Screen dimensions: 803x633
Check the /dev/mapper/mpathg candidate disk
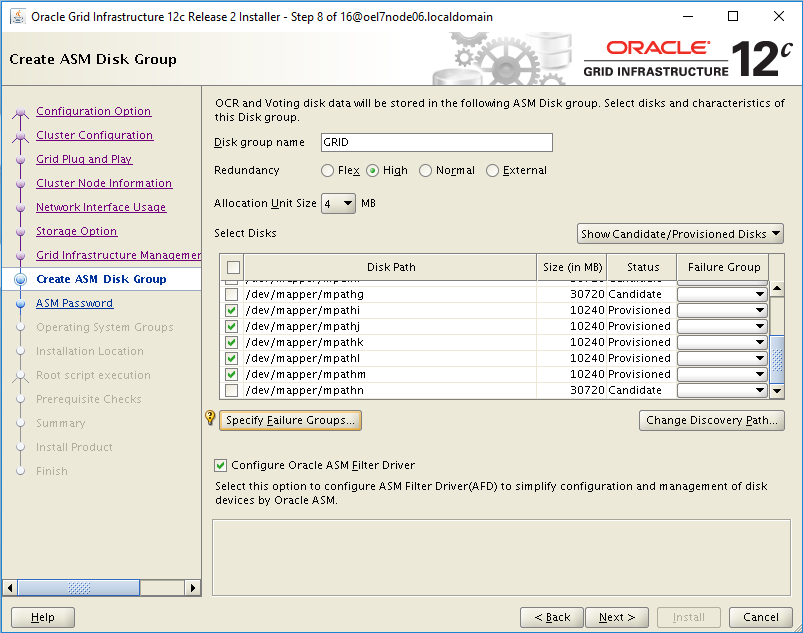click(232, 295)
